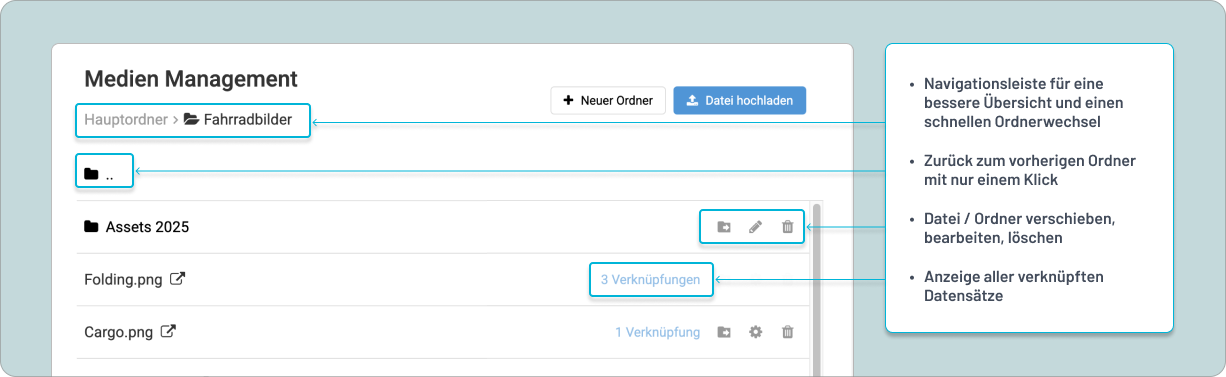1226x377 pixels.
Task: Select the Cargo.png file name
Action: [x=120, y=331]
